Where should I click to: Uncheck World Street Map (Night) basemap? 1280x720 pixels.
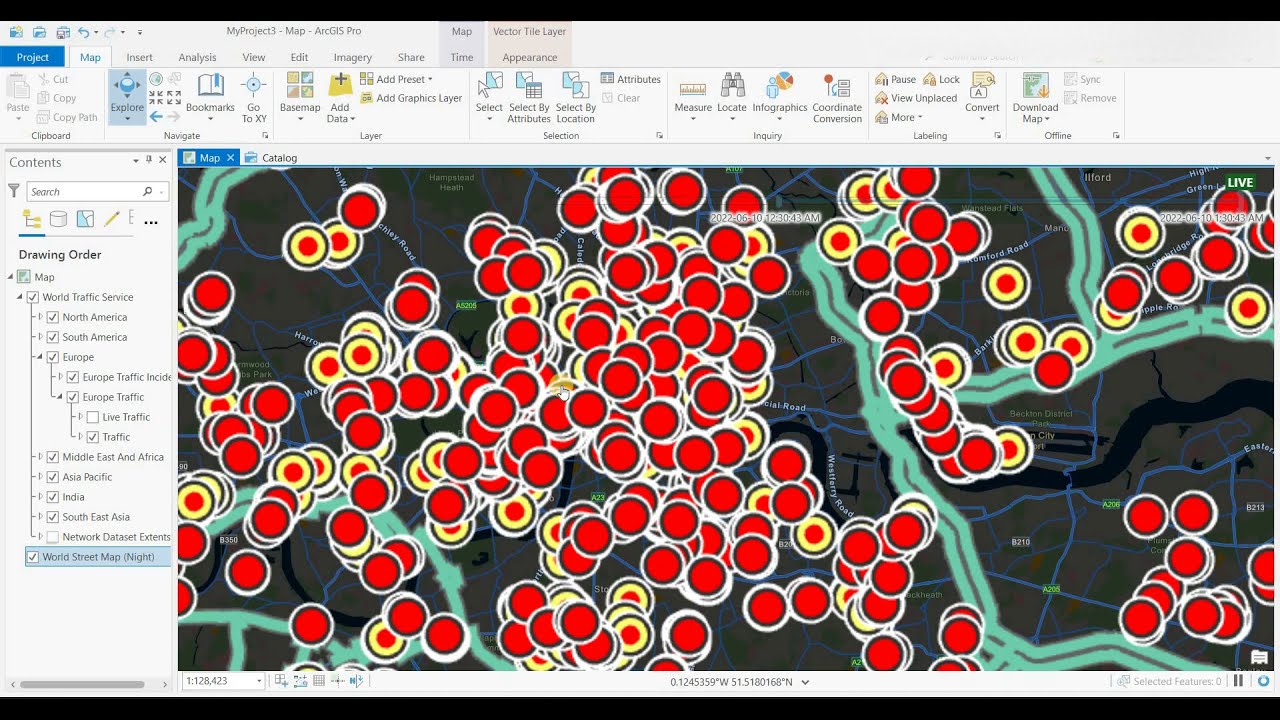[33, 557]
